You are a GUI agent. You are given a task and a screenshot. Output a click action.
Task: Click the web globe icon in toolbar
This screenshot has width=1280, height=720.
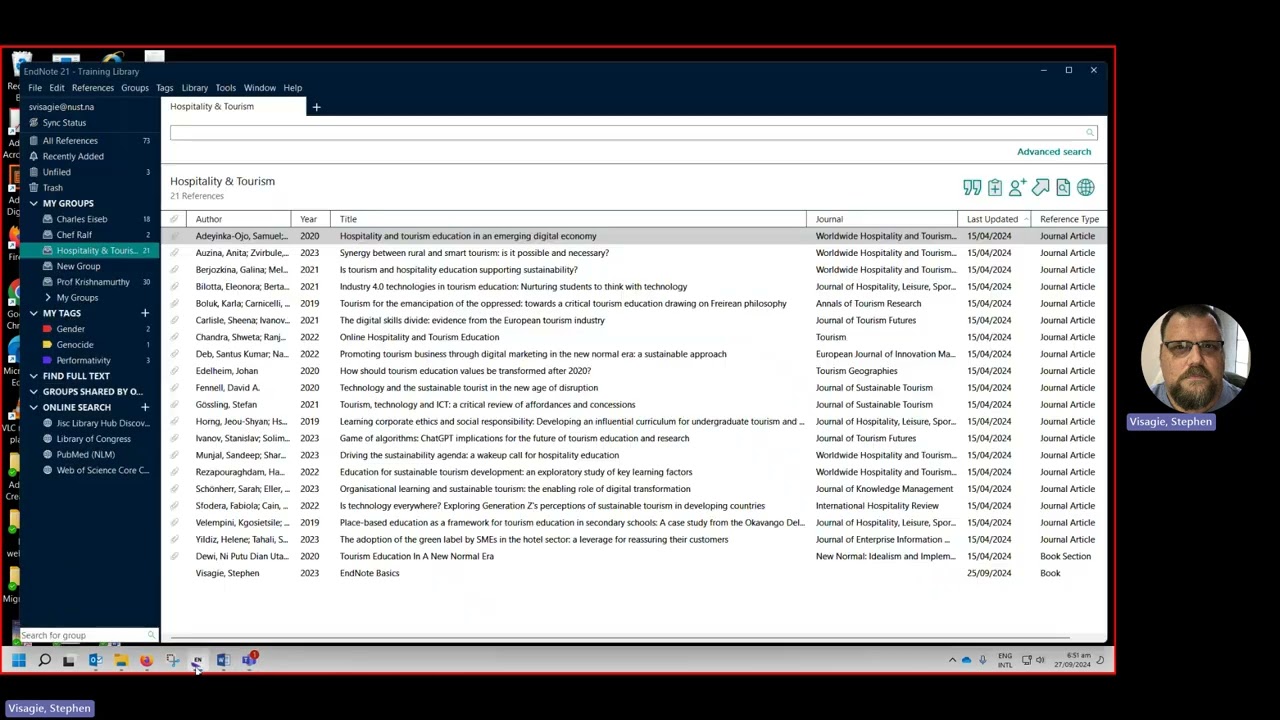(x=1086, y=188)
